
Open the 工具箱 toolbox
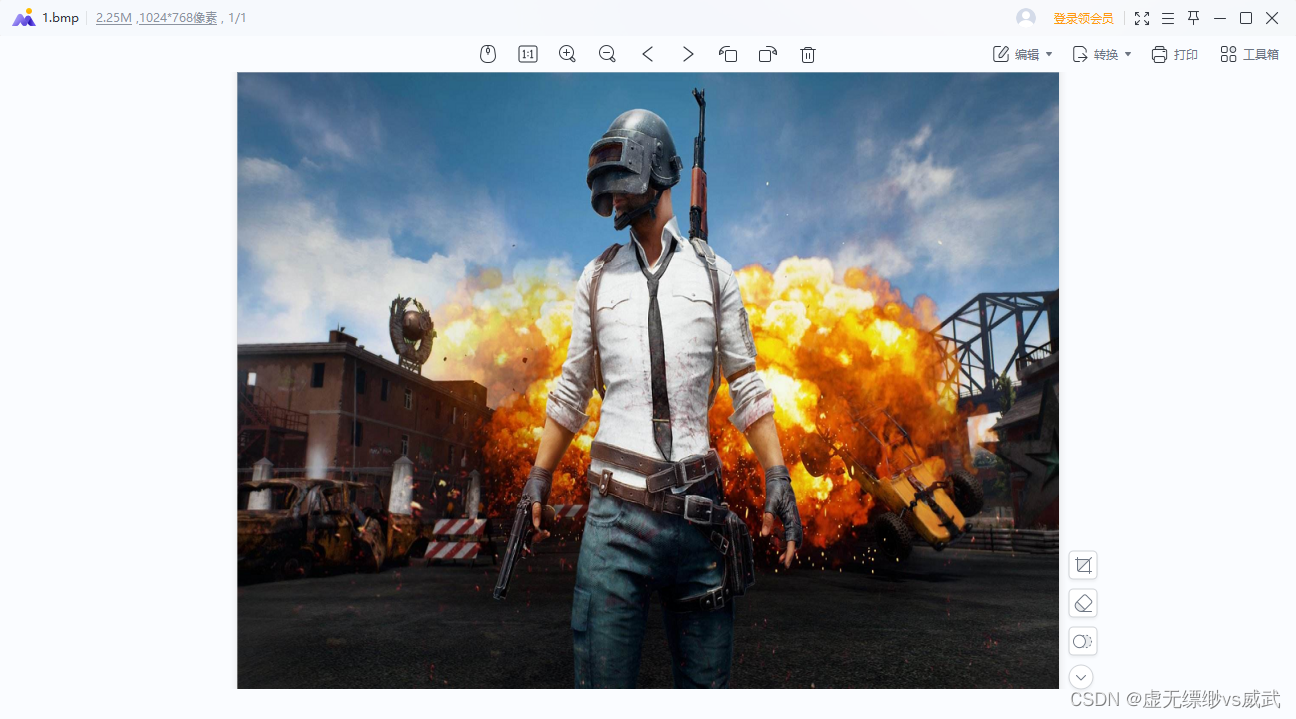point(1249,54)
